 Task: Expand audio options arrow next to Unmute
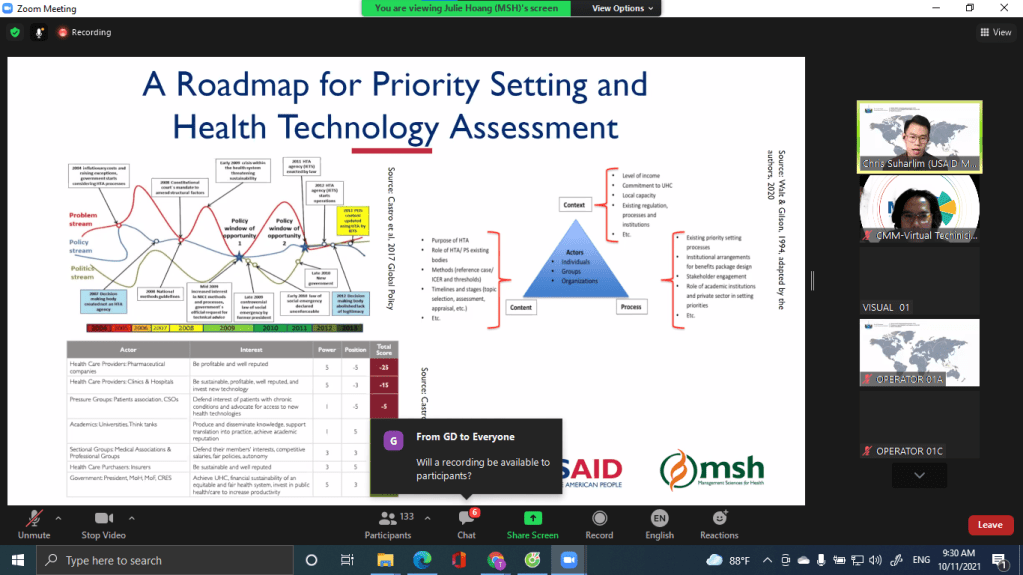pos(58,518)
